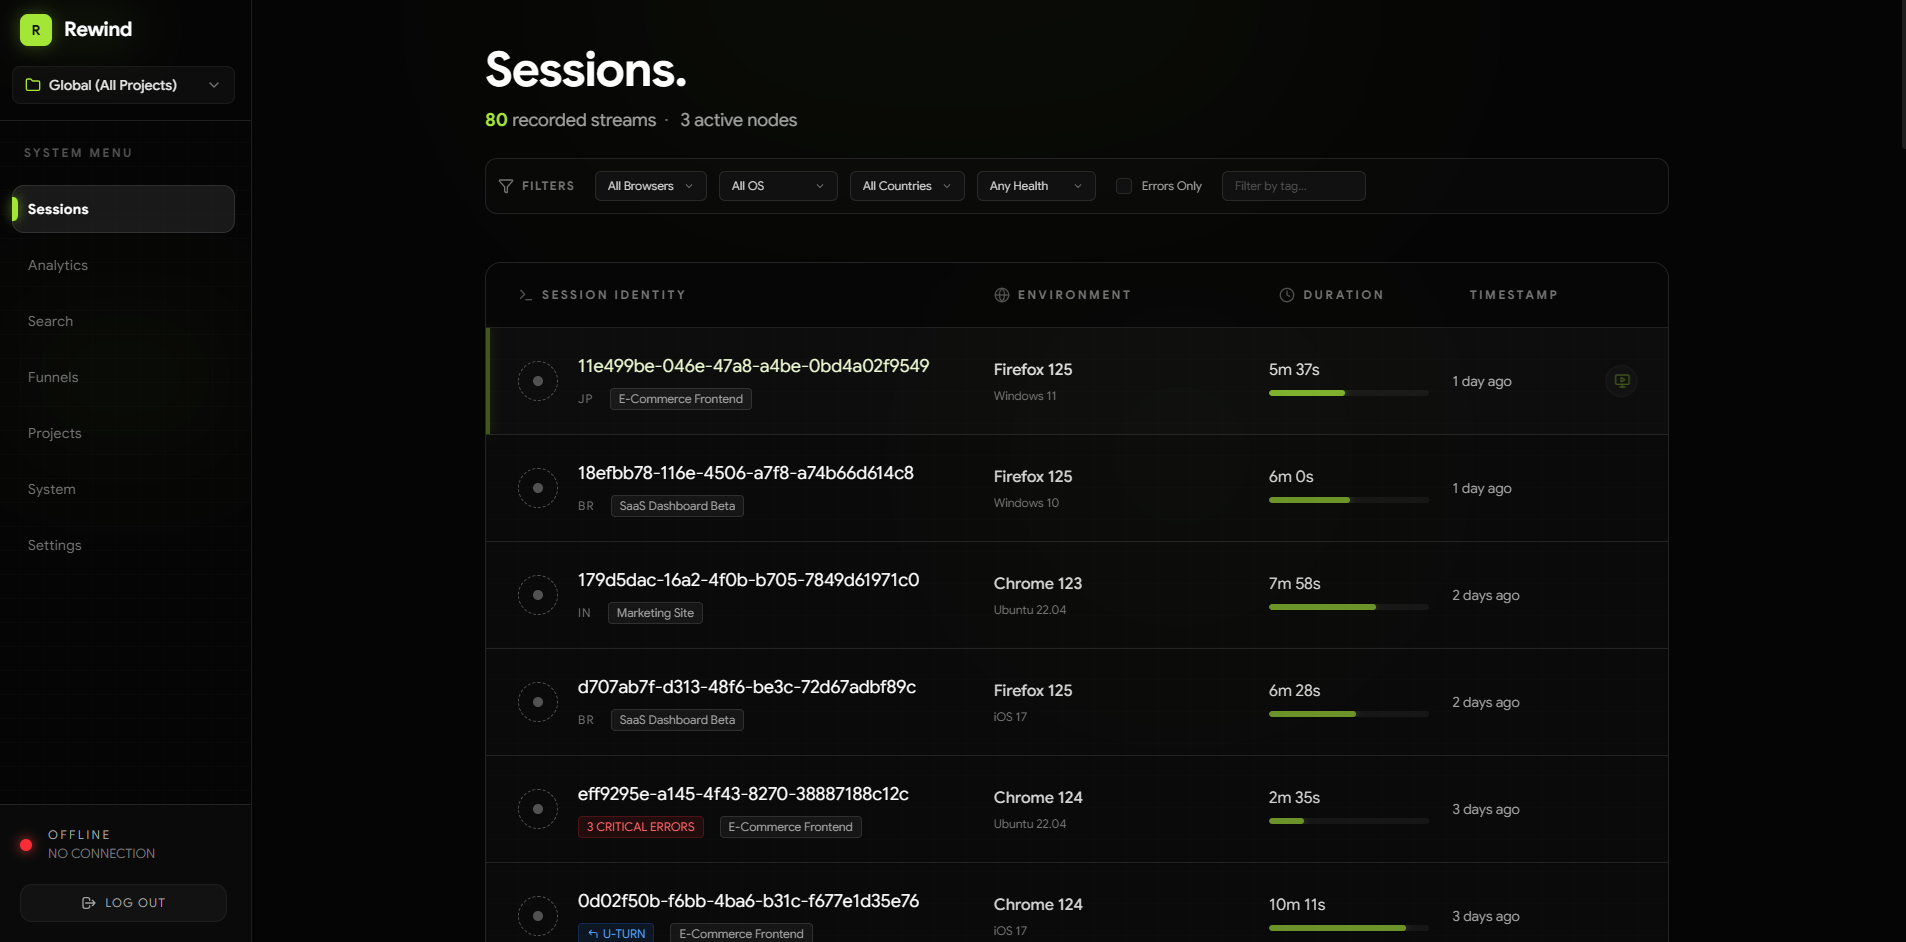The width and height of the screenshot is (1906, 942).
Task: Click the 7m 58s duration progress bar
Action: (x=1348, y=607)
